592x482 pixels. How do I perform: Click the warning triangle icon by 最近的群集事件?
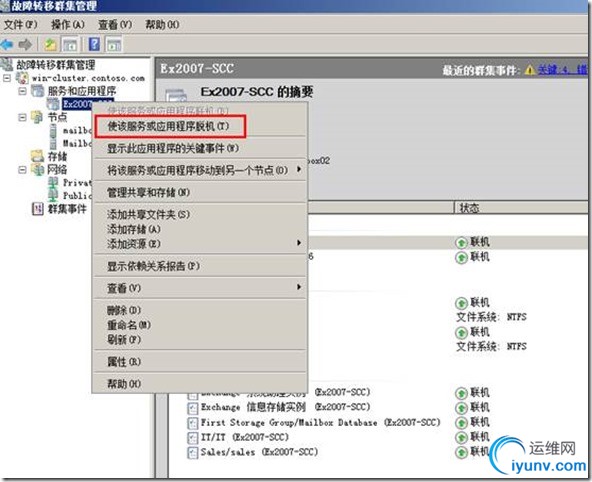(x=530, y=70)
